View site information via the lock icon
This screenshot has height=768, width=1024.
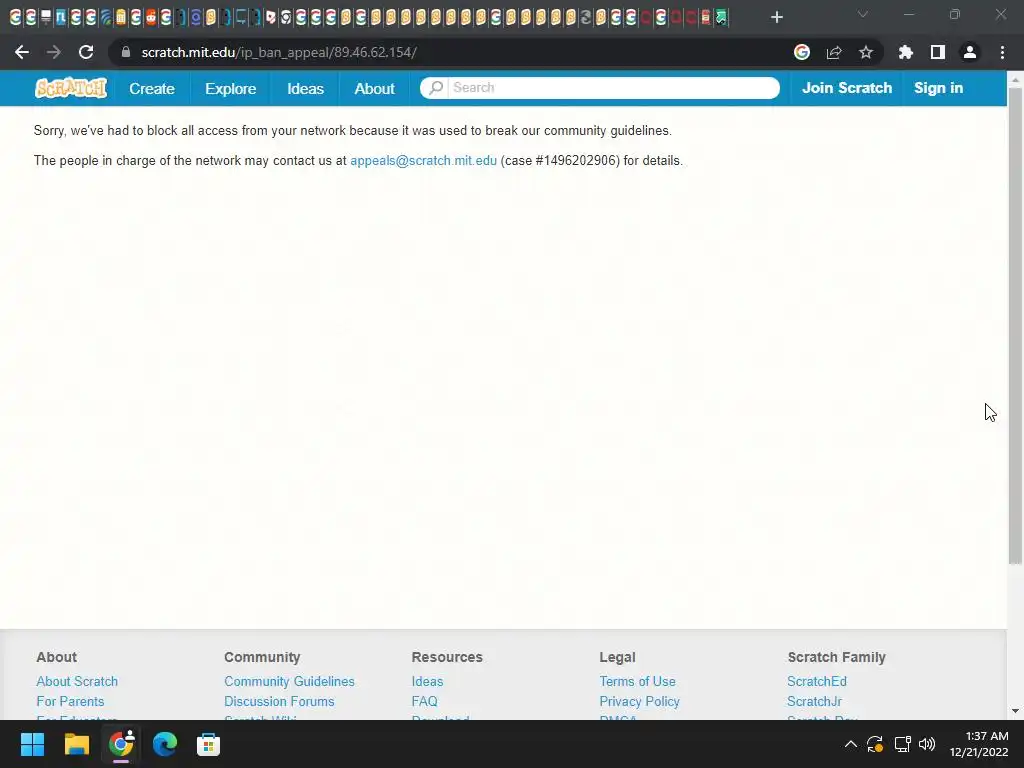pyautogui.click(x=126, y=52)
